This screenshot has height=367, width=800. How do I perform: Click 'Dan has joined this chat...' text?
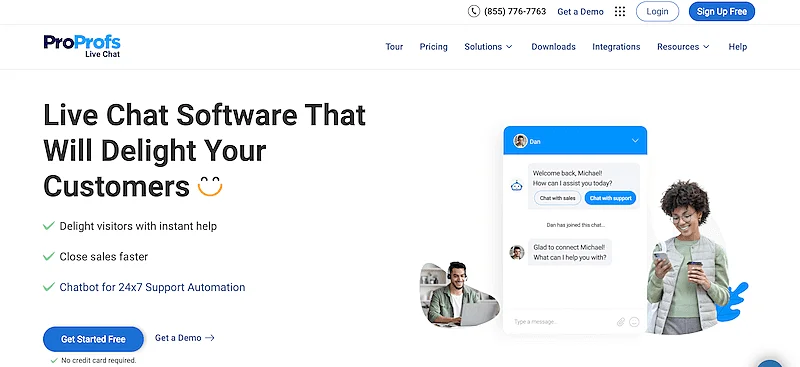[x=576, y=225]
